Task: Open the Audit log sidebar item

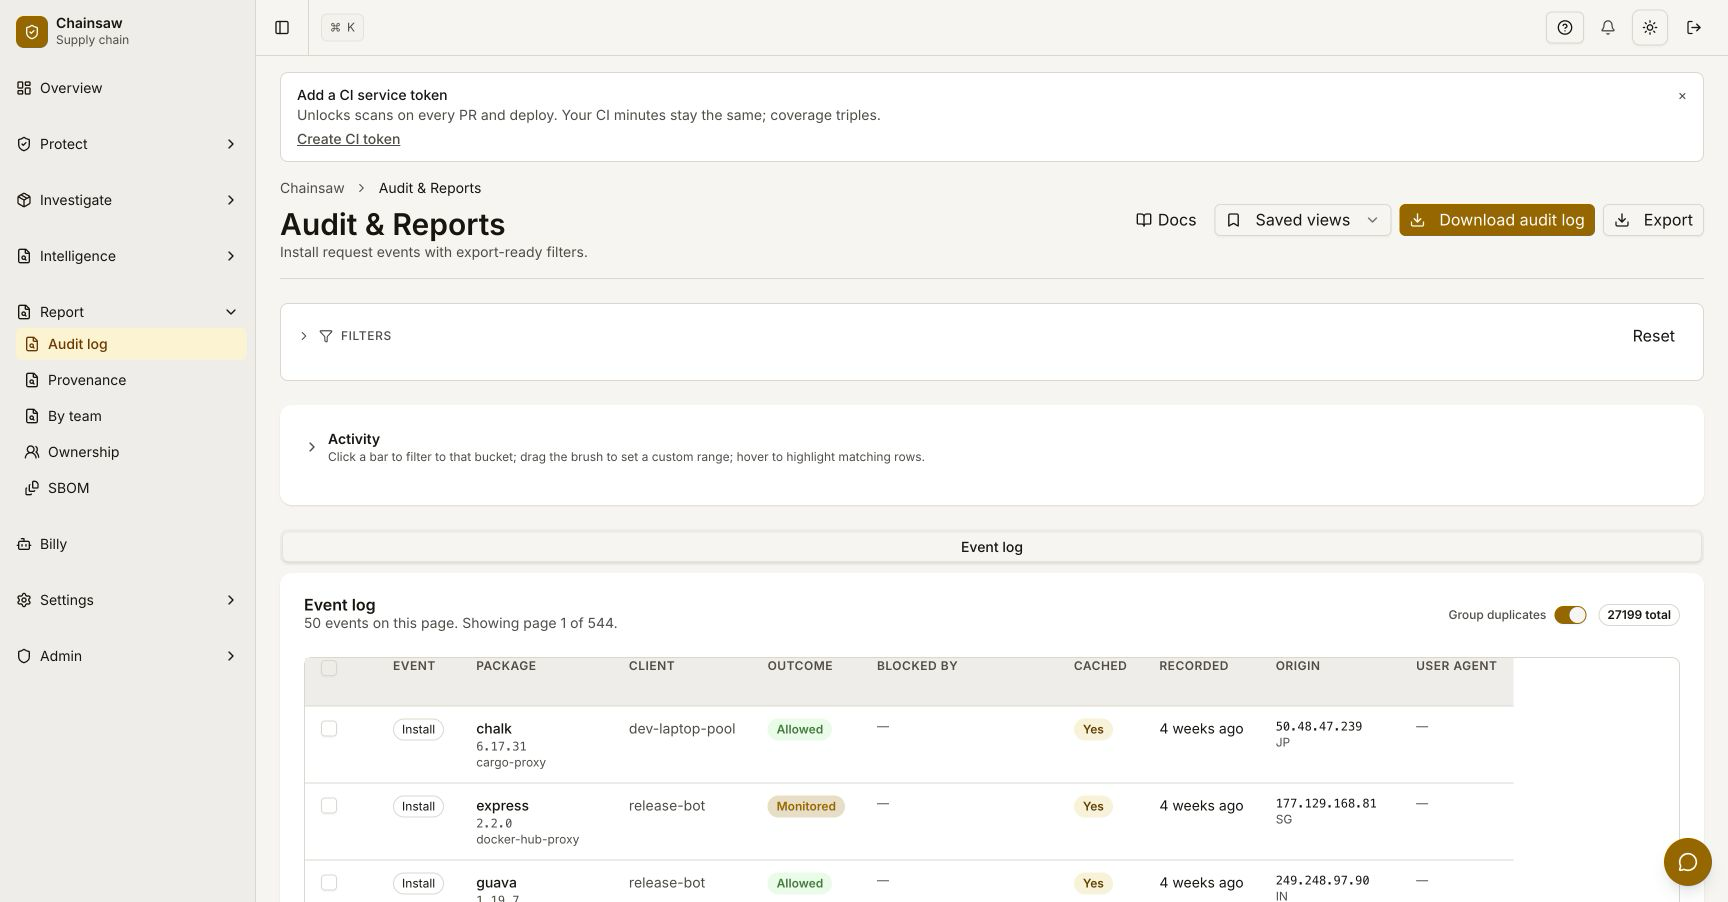Action: click(x=131, y=344)
